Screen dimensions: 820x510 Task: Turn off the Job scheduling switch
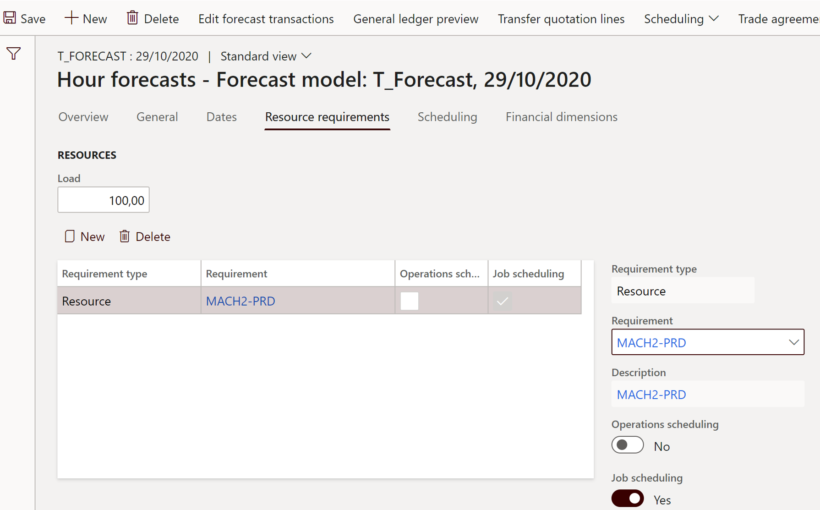point(627,498)
